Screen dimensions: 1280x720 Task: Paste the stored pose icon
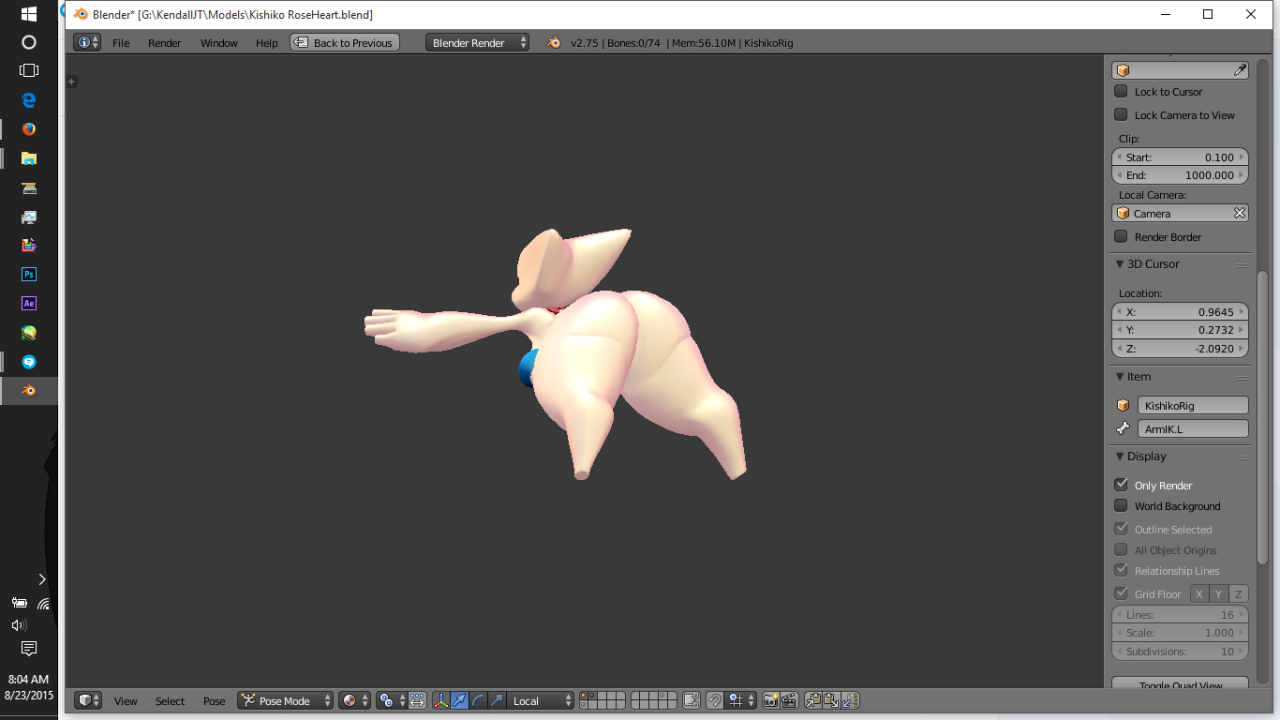click(831, 701)
